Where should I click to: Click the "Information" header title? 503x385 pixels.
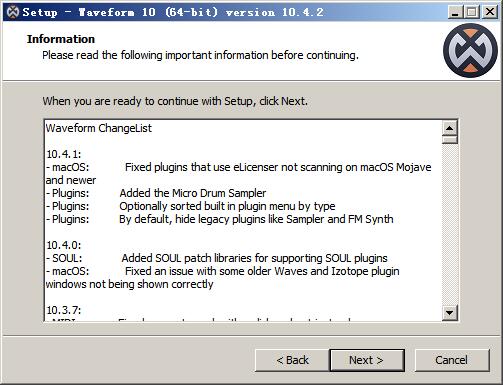tap(61, 39)
